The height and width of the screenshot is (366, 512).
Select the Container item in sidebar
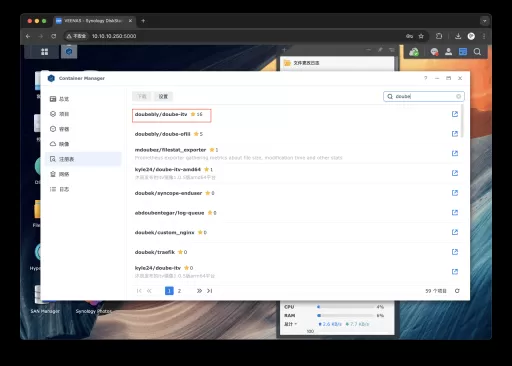click(x=83, y=129)
